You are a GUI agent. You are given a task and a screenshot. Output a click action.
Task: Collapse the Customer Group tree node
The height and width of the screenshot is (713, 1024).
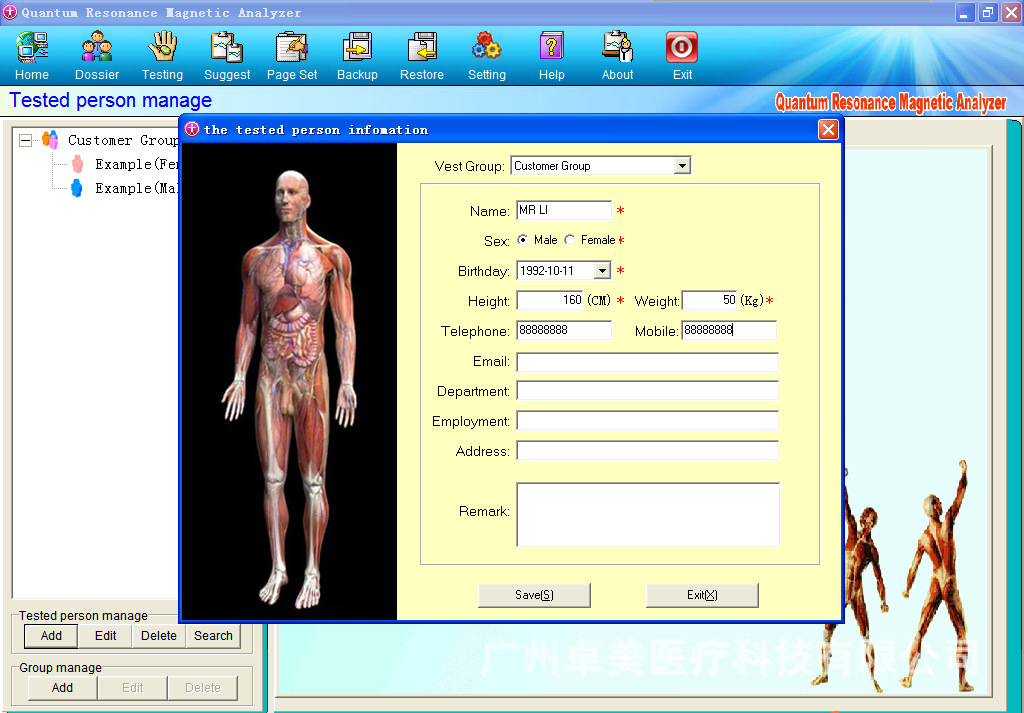coord(25,140)
